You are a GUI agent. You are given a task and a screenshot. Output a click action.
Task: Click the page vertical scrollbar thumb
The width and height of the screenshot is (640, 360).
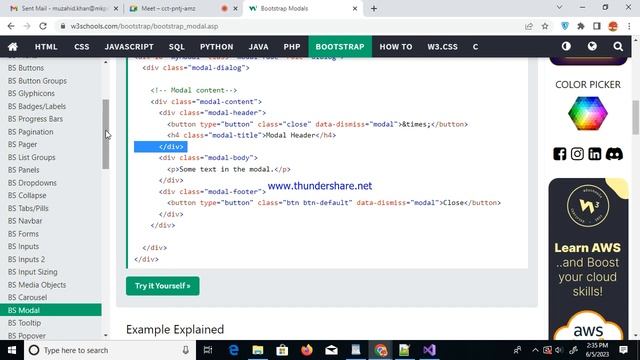tap(636, 117)
